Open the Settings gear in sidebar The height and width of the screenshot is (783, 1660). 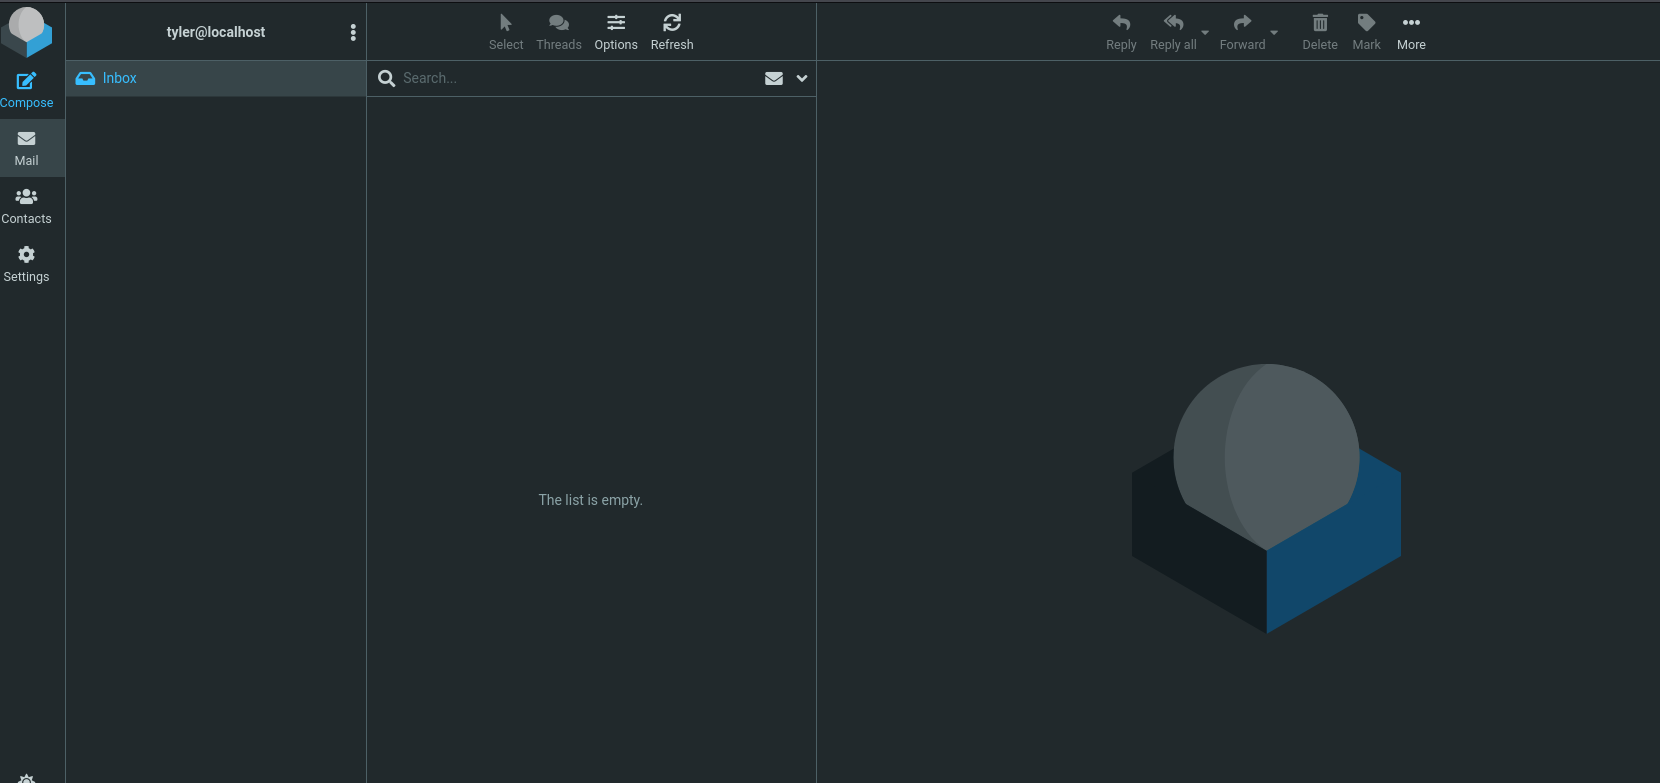pyautogui.click(x=27, y=264)
